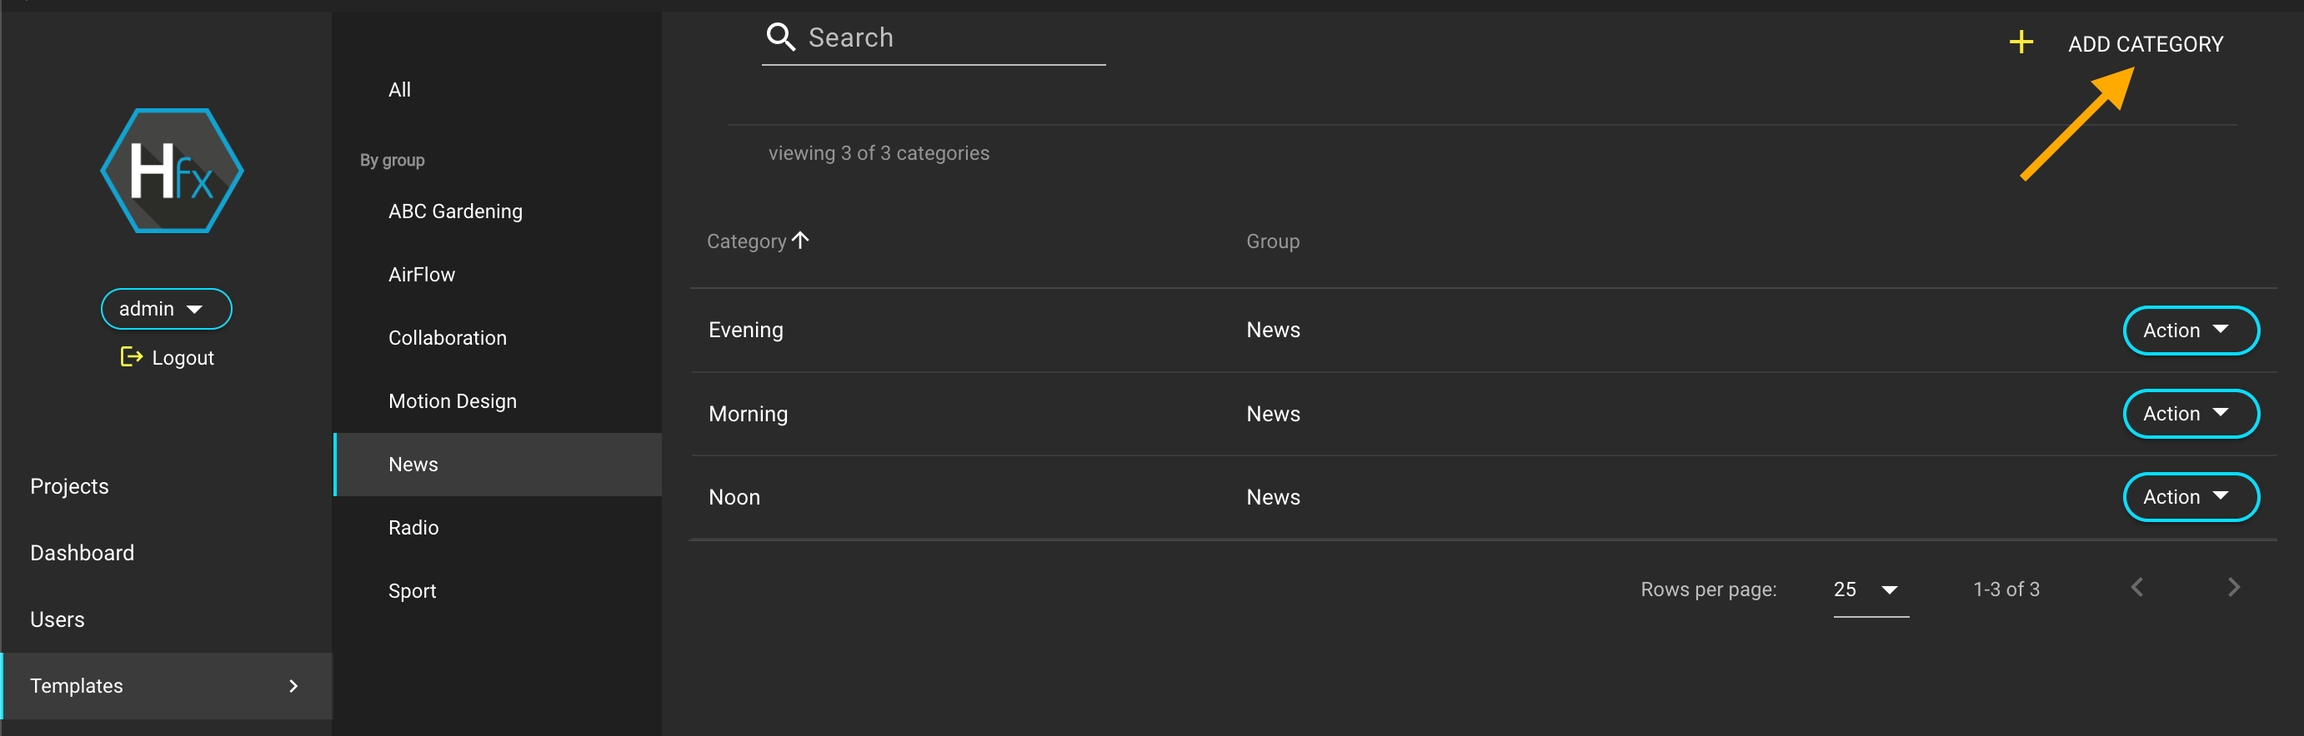Select the Users menu item
This screenshot has width=2304, height=736.
click(57, 620)
